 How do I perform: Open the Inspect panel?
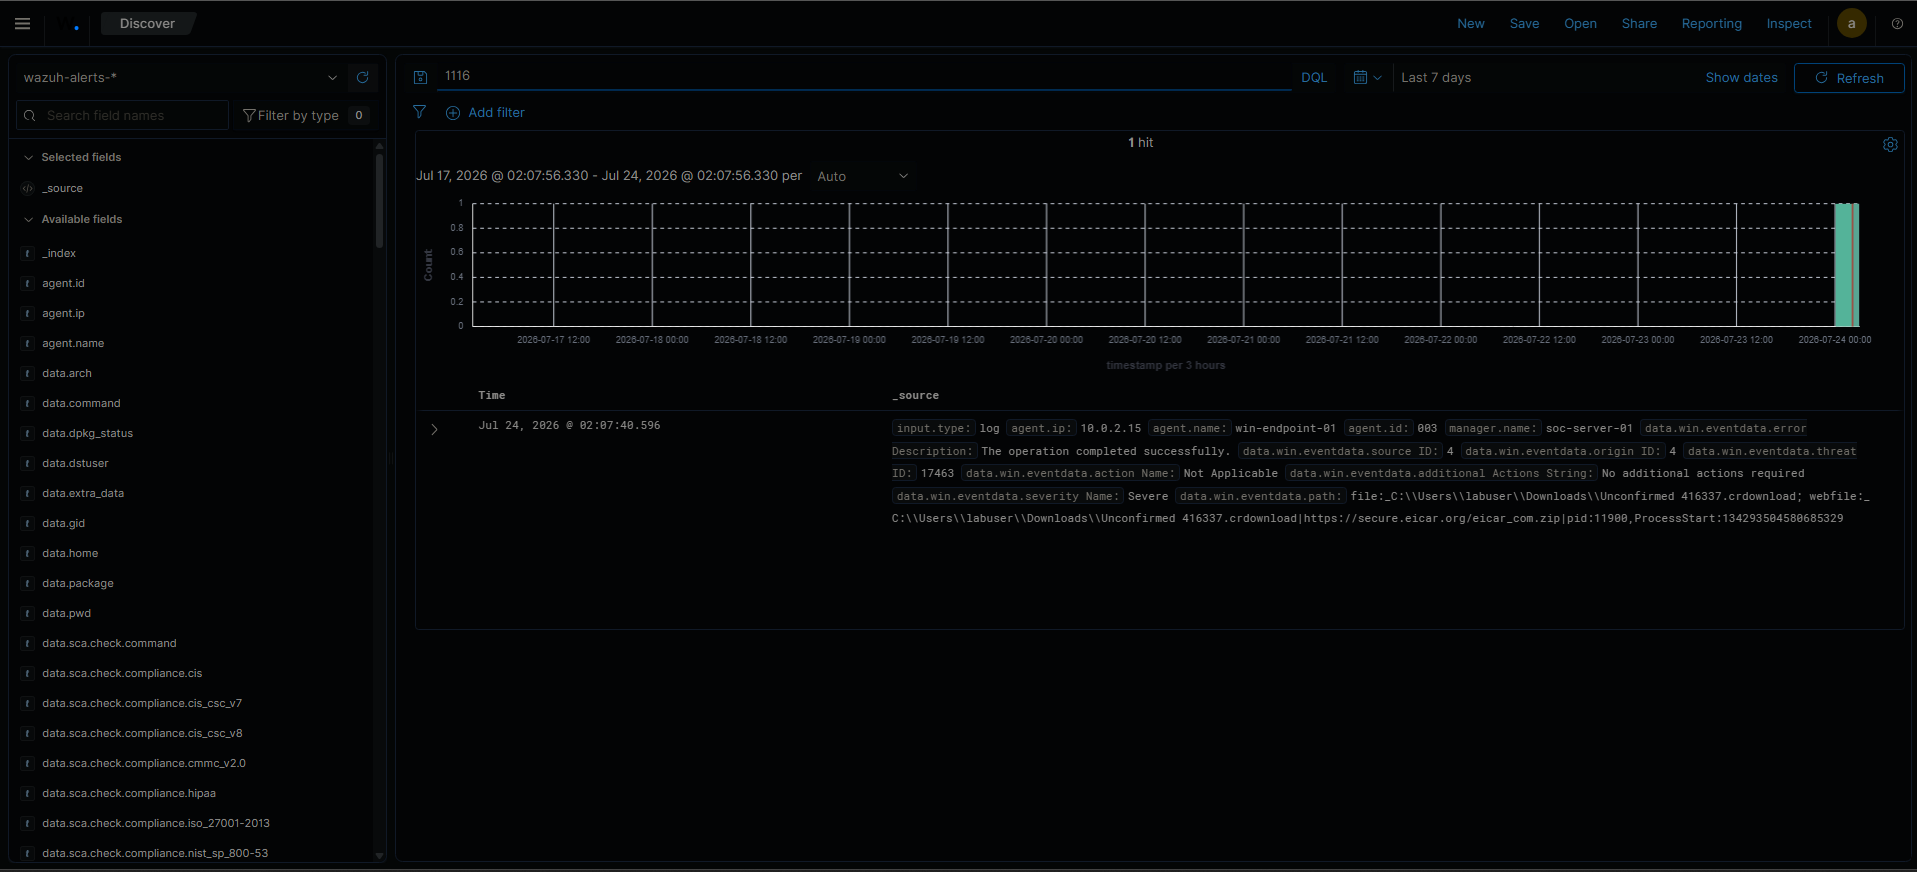point(1788,24)
